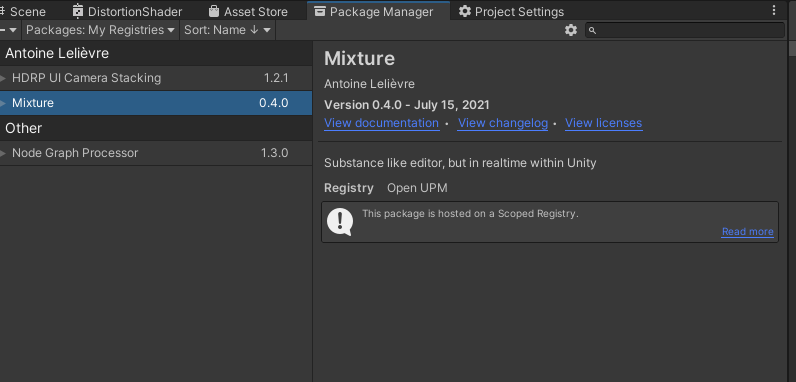Click the Other group header

tap(156, 128)
